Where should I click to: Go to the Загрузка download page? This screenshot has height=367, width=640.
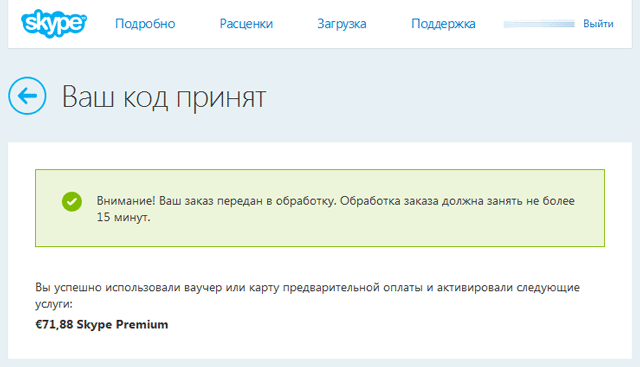coord(342,24)
